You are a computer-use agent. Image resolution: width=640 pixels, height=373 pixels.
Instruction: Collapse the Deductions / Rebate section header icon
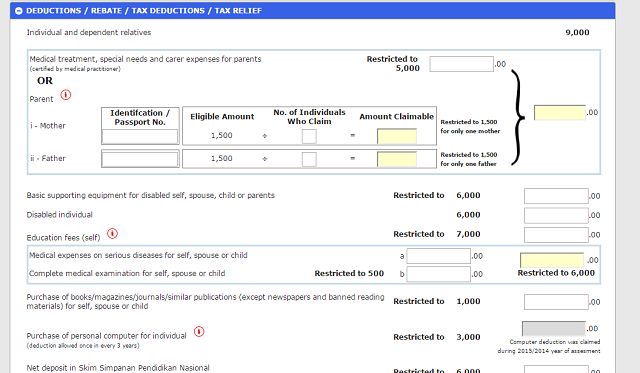18,11
